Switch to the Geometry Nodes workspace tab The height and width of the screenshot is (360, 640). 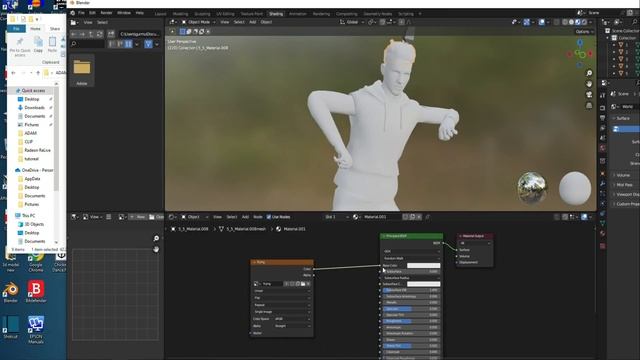coord(378,14)
